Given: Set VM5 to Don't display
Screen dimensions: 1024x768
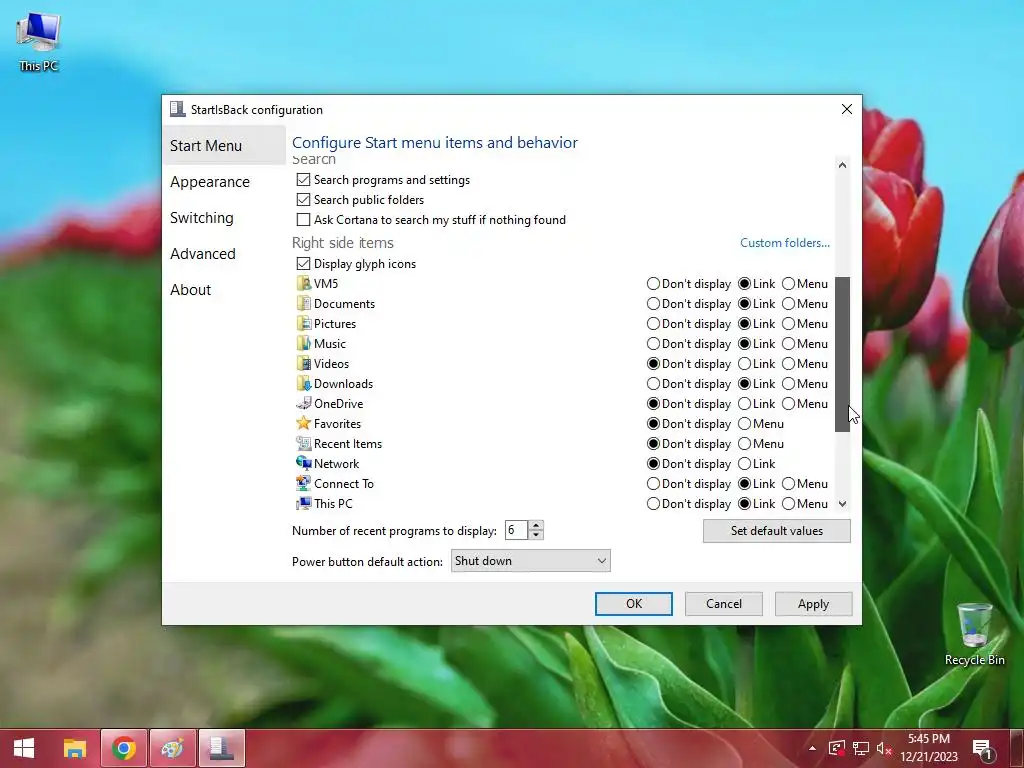Looking at the screenshot, I should tap(653, 283).
